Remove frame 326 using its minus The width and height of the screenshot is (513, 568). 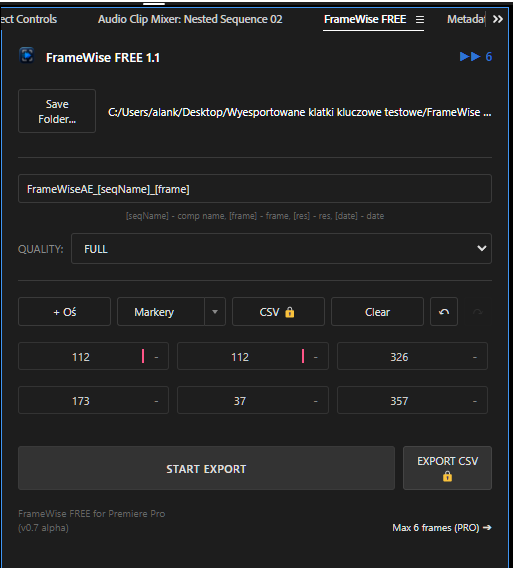pos(475,357)
